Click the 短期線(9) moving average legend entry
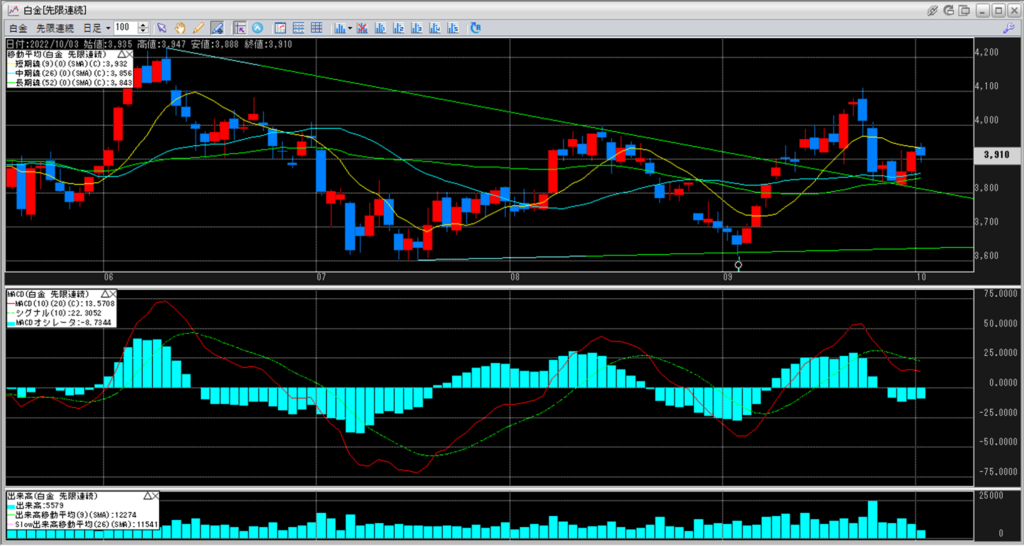1024x546 pixels. coord(69,65)
